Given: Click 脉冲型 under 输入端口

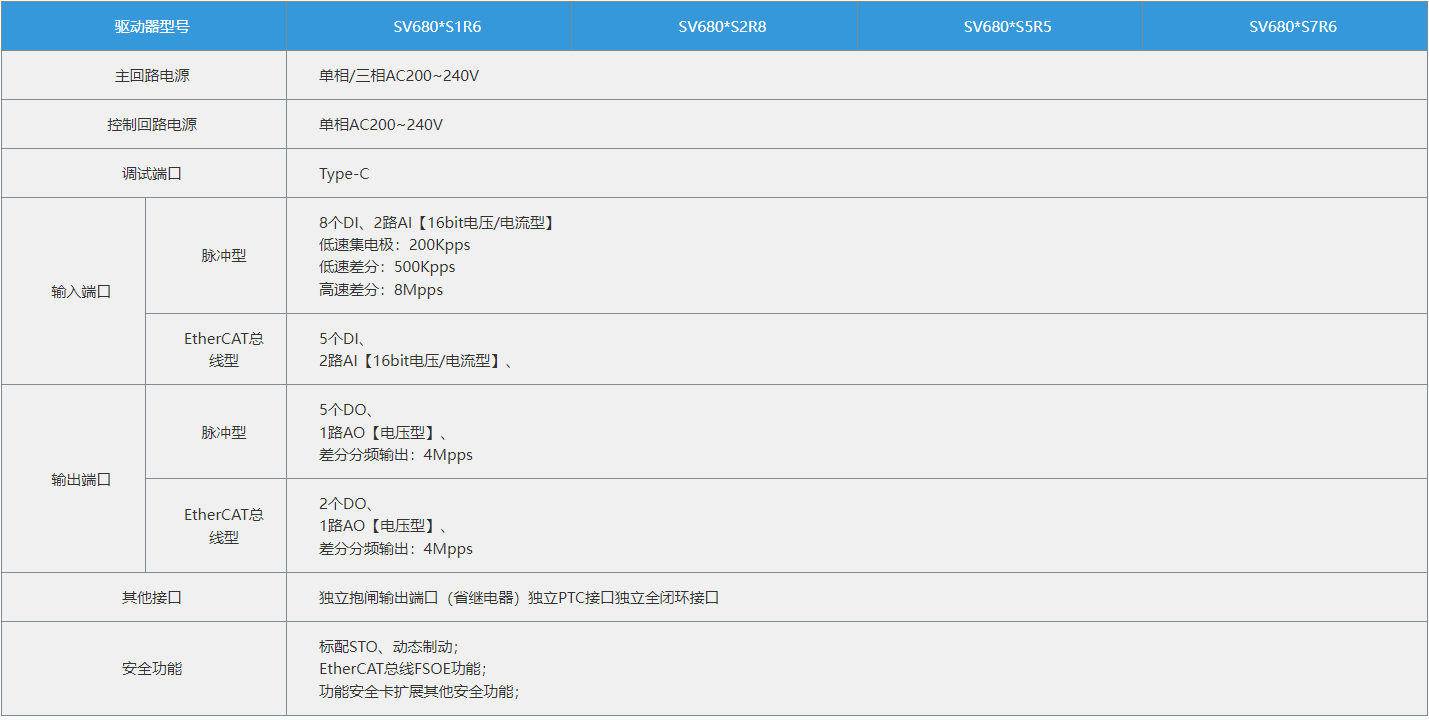Looking at the screenshot, I should point(223,255).
